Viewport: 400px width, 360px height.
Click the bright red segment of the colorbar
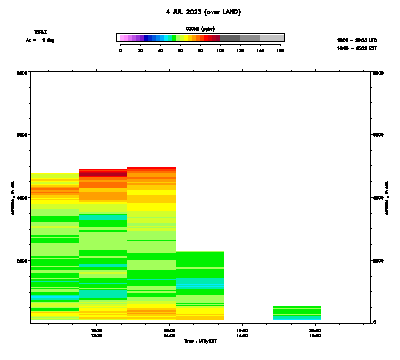point(206,38)
